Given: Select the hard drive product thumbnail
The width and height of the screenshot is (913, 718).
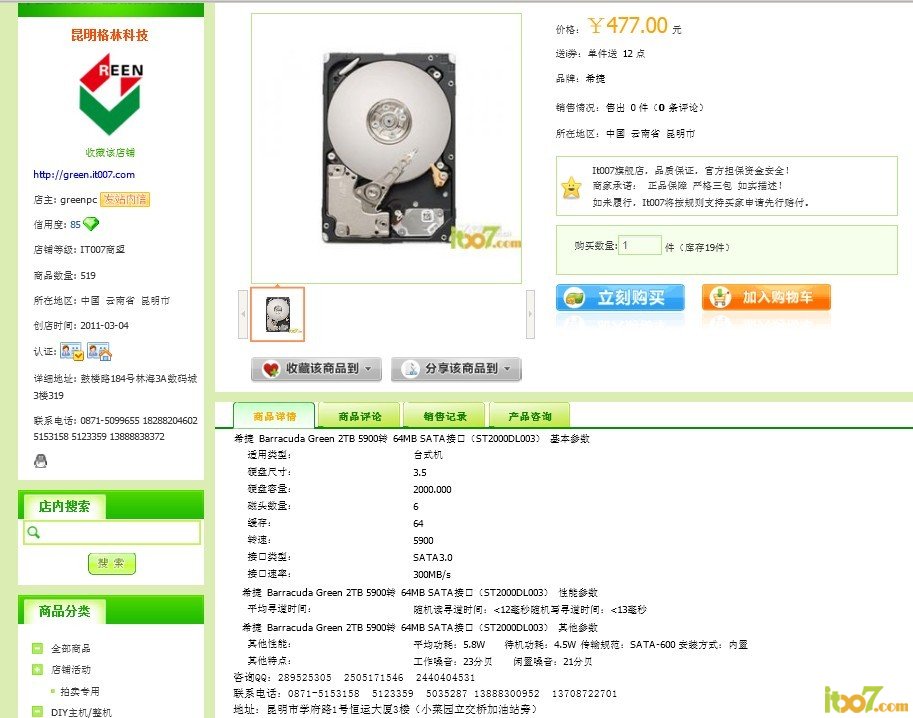Looking at the screenshot, I should click(278, 314).
